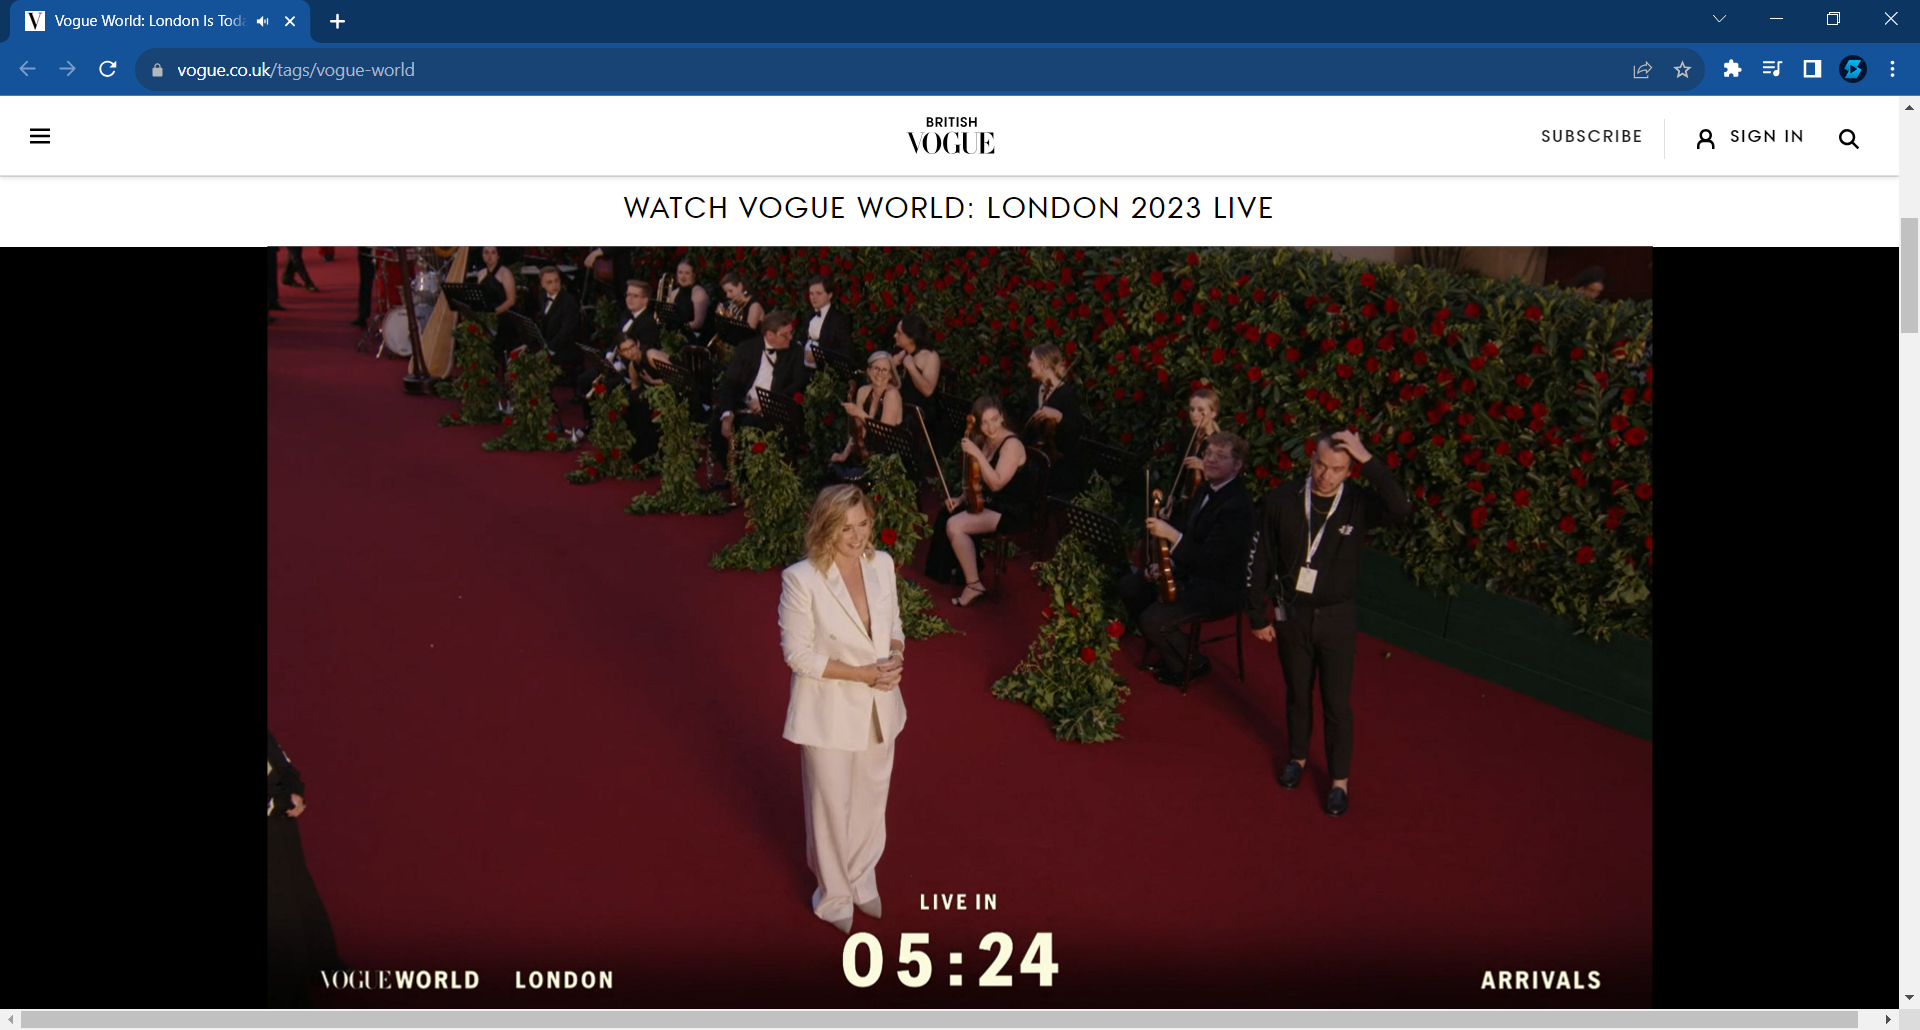Click the British Vogue logo
Image resolution: width=1920 pixels, height=1030 pixels.
click(951, 136)
